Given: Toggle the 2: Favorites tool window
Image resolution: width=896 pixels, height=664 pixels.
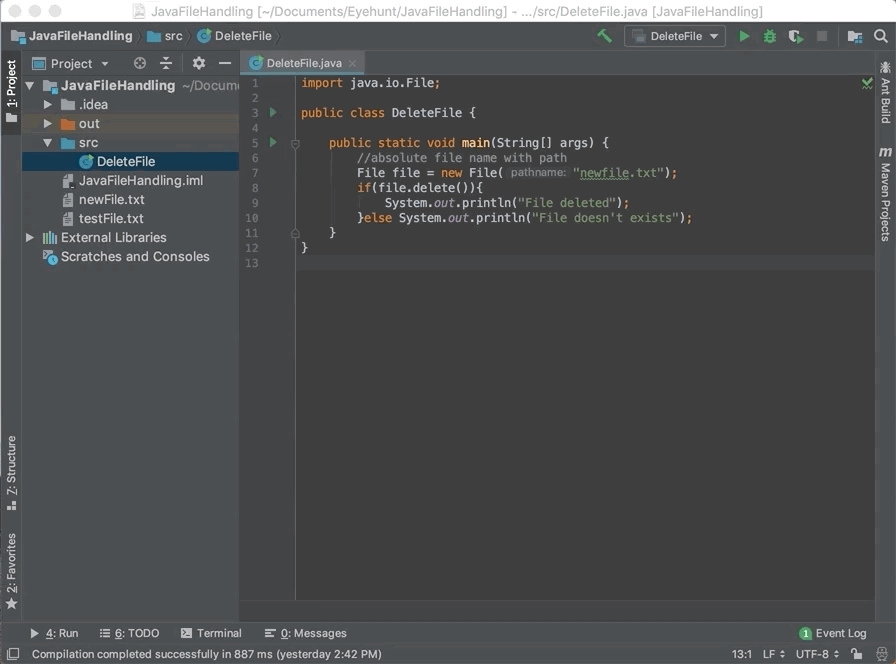Looking at the screenshot, I should point(11,571).
